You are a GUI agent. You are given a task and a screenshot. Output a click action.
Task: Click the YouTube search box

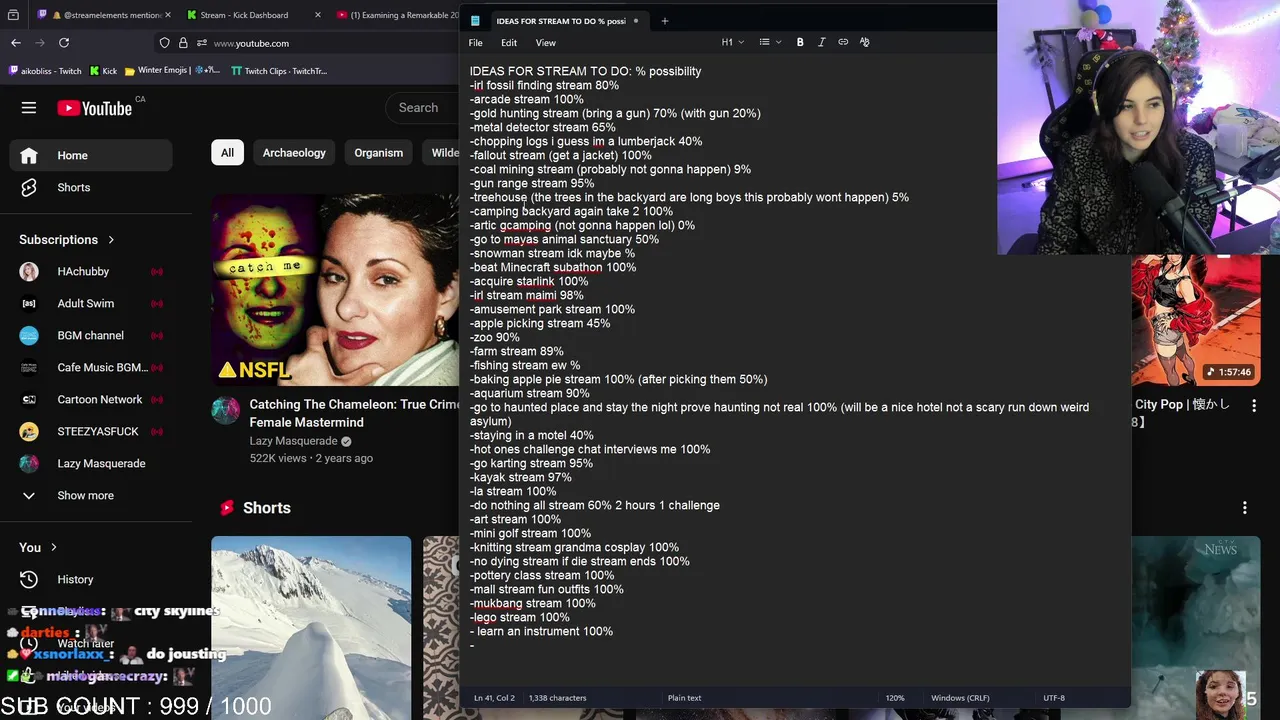click(x=424, y=108)
